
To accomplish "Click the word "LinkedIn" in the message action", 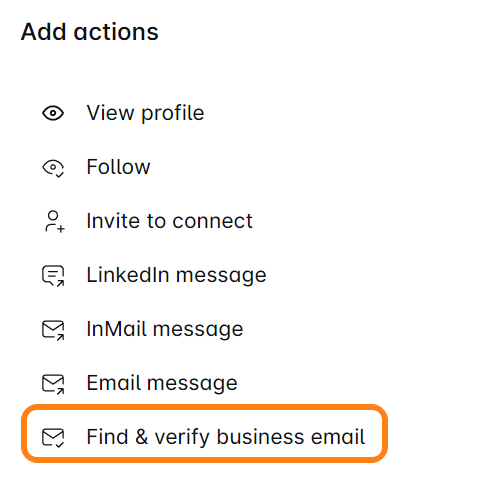I will tap(128, 275).
